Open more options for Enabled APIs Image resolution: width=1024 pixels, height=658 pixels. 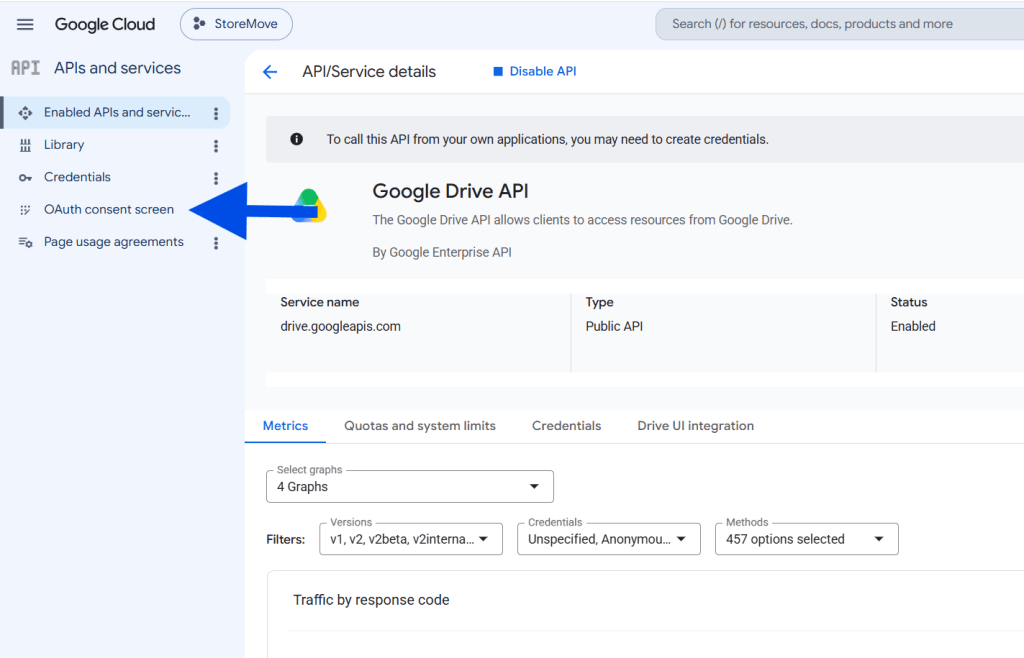pos(216,114)
